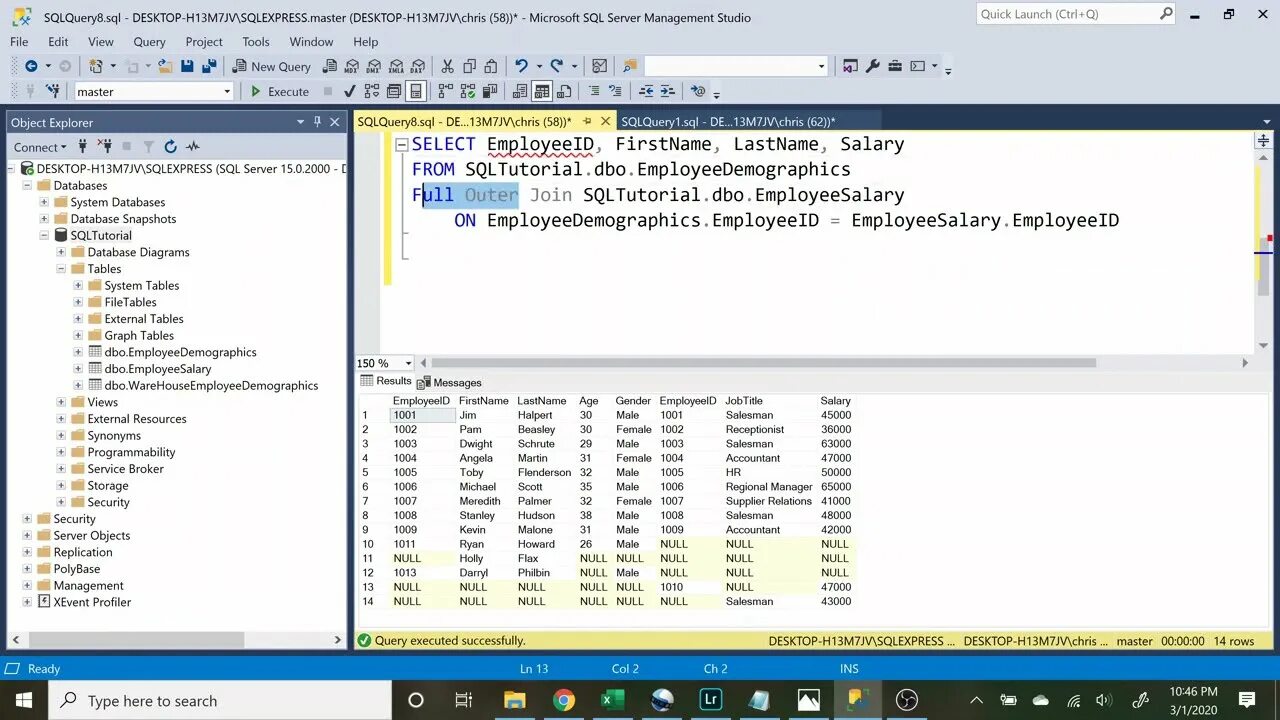
Task: Toggle Object Explorer auto-hide pin
Action: point(318,122)
